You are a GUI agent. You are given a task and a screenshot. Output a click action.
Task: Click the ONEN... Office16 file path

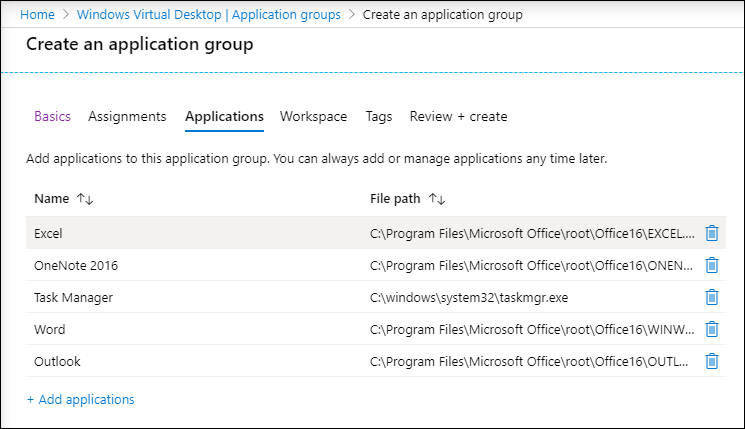click(531, 265)
